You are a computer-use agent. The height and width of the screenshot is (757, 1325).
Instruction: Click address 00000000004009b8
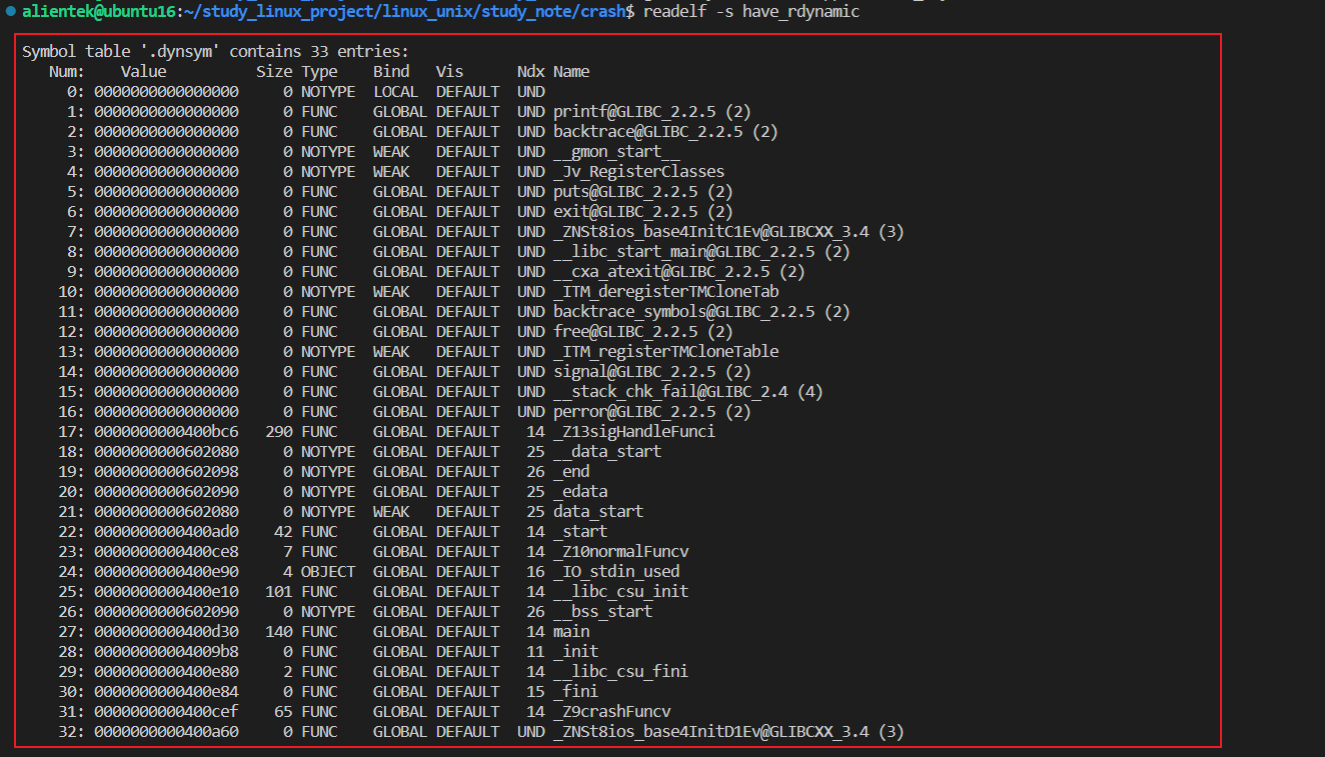[166, 651]
